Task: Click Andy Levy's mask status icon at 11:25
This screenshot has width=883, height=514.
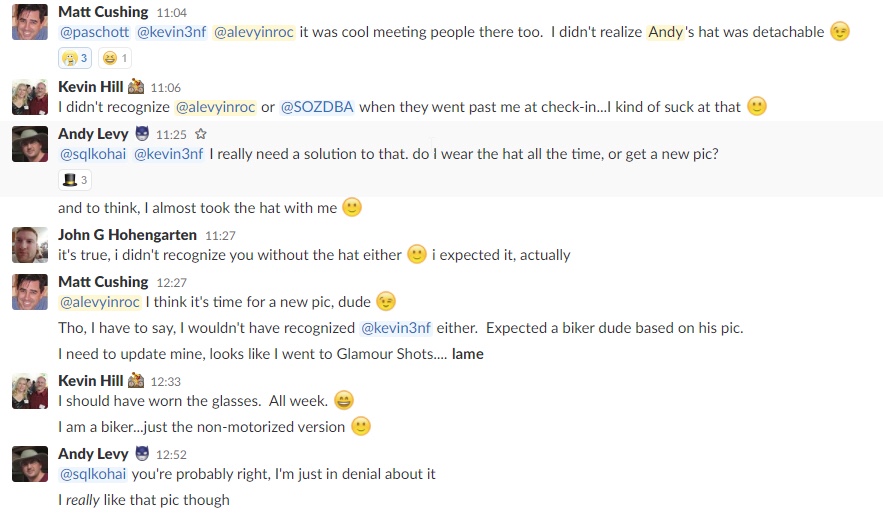Action: click(142, 133)
